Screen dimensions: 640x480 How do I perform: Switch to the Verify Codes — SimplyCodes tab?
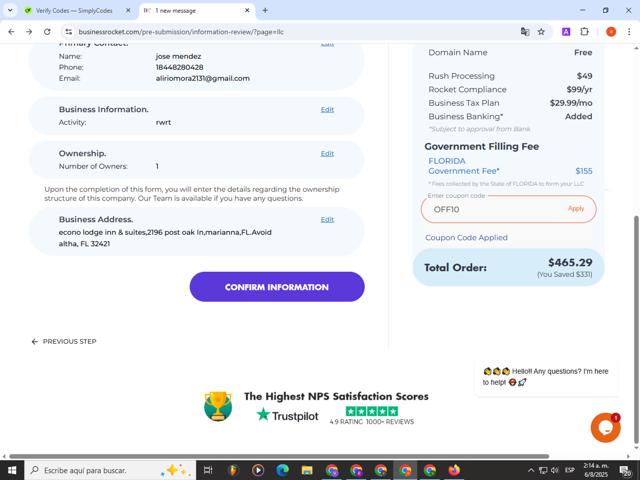click(x=74, y=11)
